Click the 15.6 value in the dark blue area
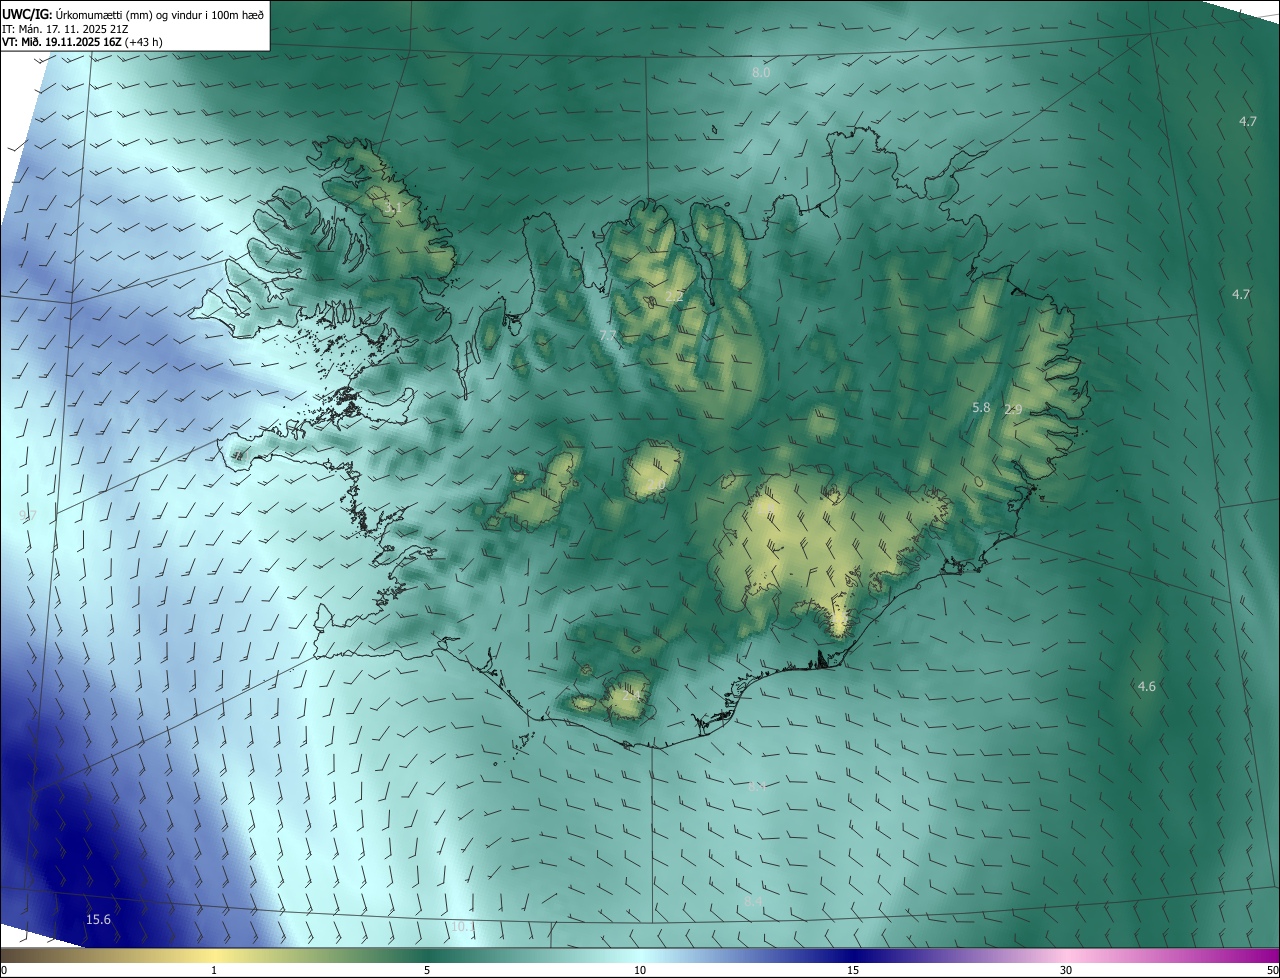Screen dimensions: 1280x978 98,920
